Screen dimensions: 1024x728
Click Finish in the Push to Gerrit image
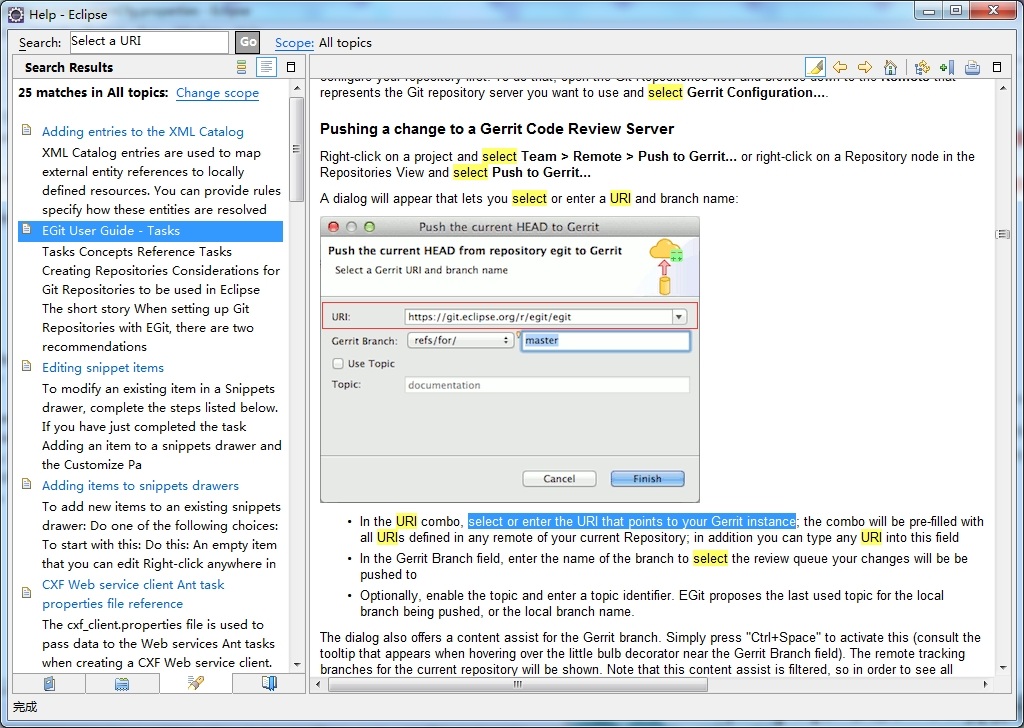[x=647, y=479]
